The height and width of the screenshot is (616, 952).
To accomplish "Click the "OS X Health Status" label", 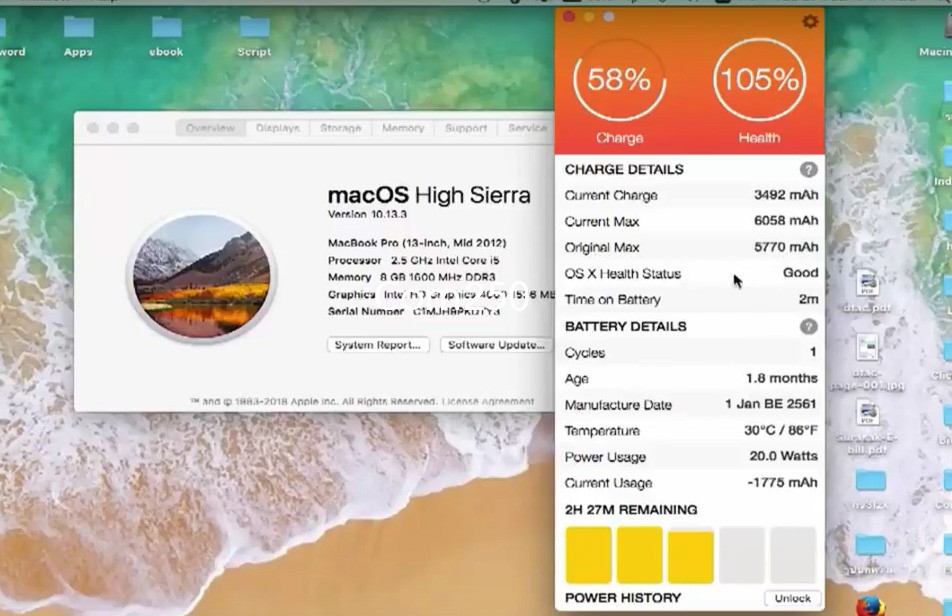I will [622, 274].
